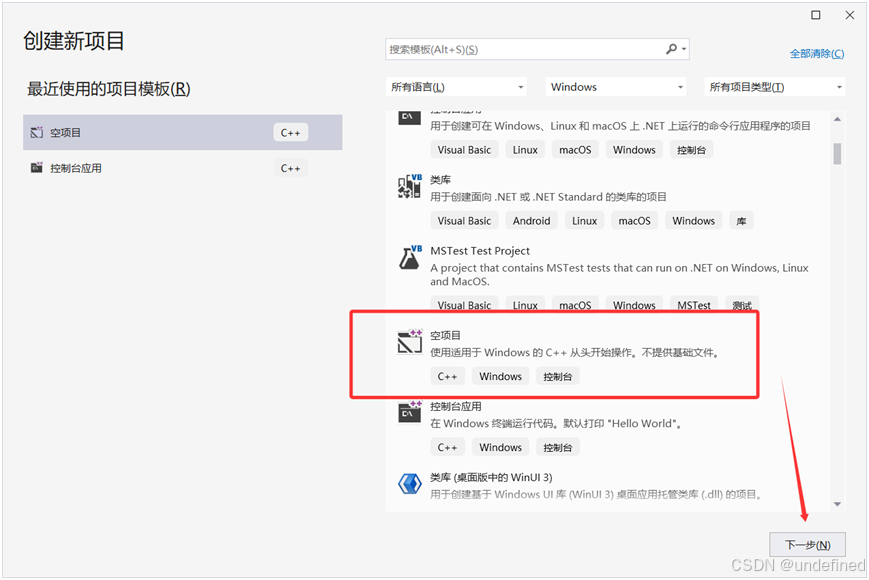Click the C++ tag under 空项目
Image resolution: width=869 pixels, height=580 pixels.
(447, 376)
